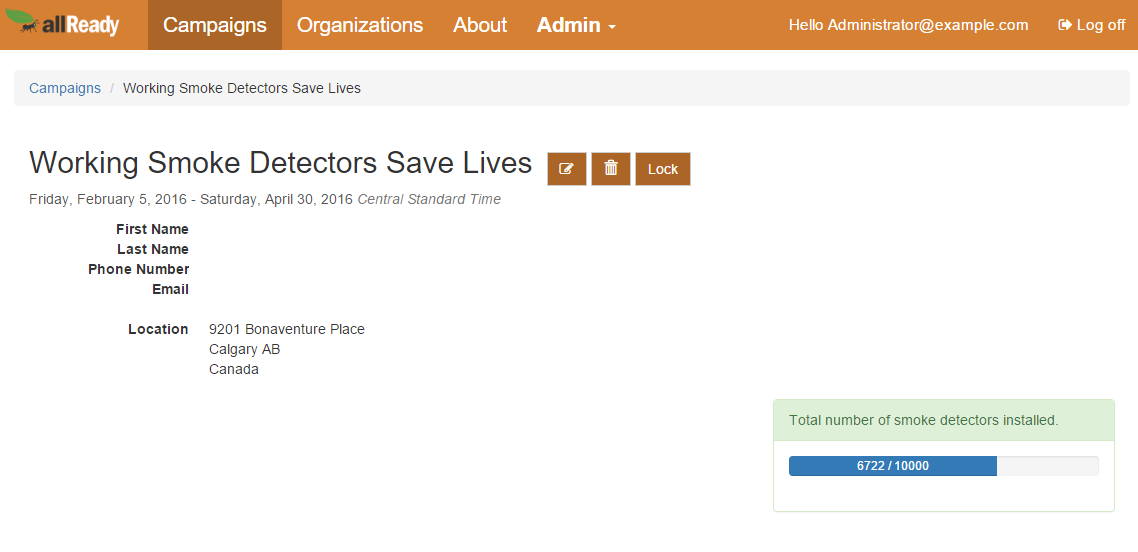Open the About page from navbar

click(480, 25)
